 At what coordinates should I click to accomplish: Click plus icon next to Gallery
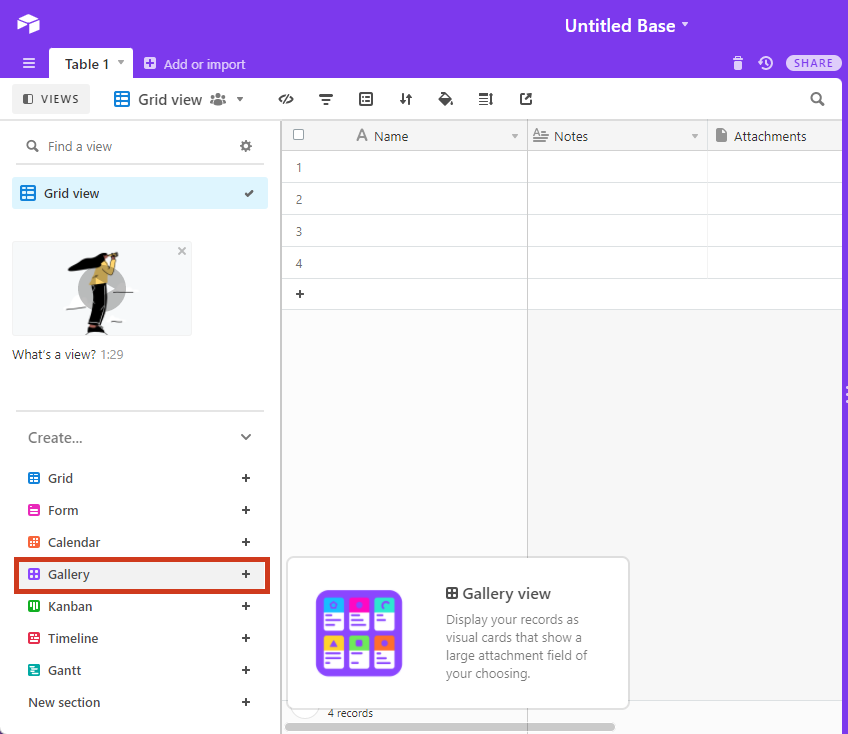(246, 574)
